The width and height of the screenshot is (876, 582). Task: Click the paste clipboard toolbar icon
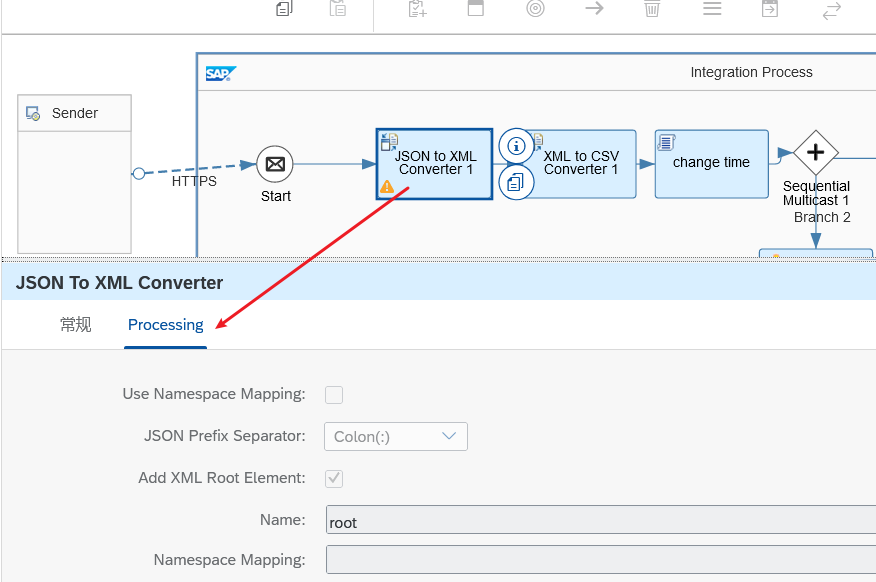click(338, 9)
